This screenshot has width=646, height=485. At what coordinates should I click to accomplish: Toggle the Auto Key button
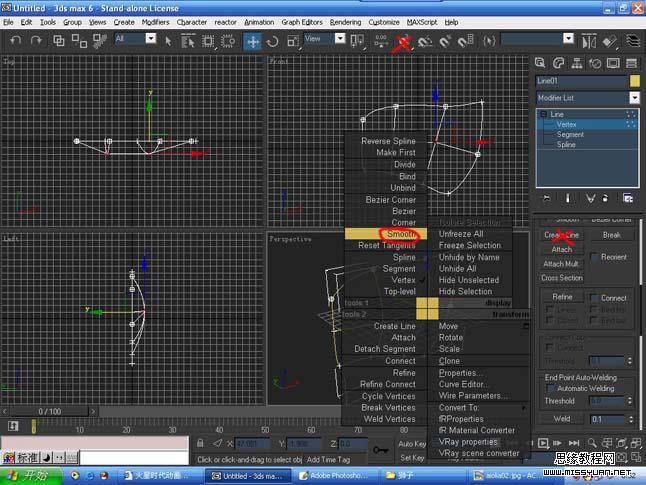pos(412,444)
